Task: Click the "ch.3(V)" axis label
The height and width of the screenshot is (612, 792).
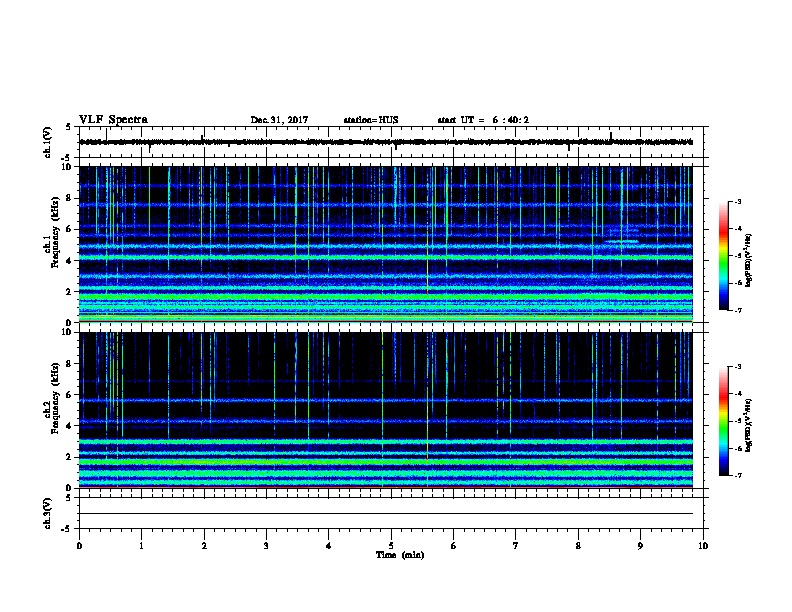Action: coord(47,513)
